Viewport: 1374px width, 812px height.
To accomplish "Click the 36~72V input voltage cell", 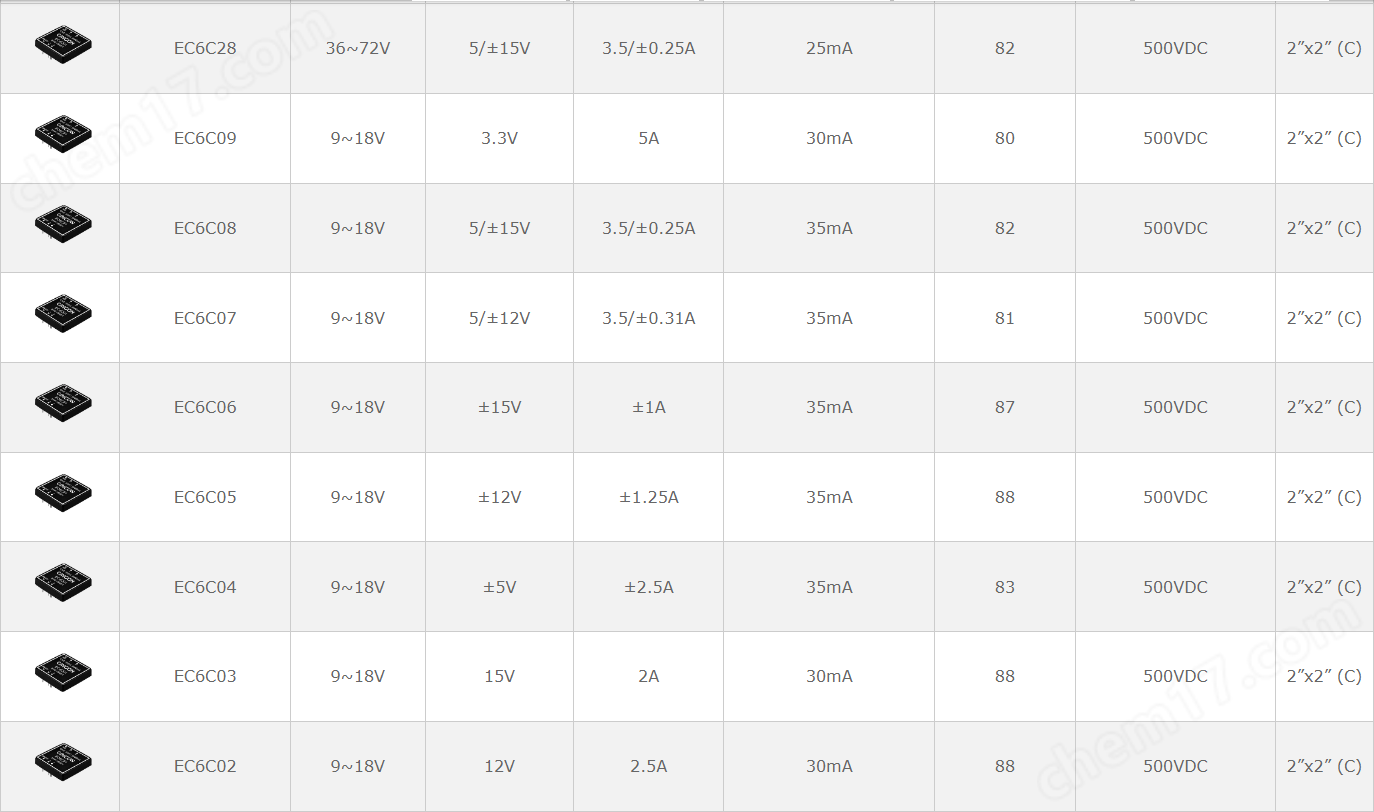I will point(358,48).
